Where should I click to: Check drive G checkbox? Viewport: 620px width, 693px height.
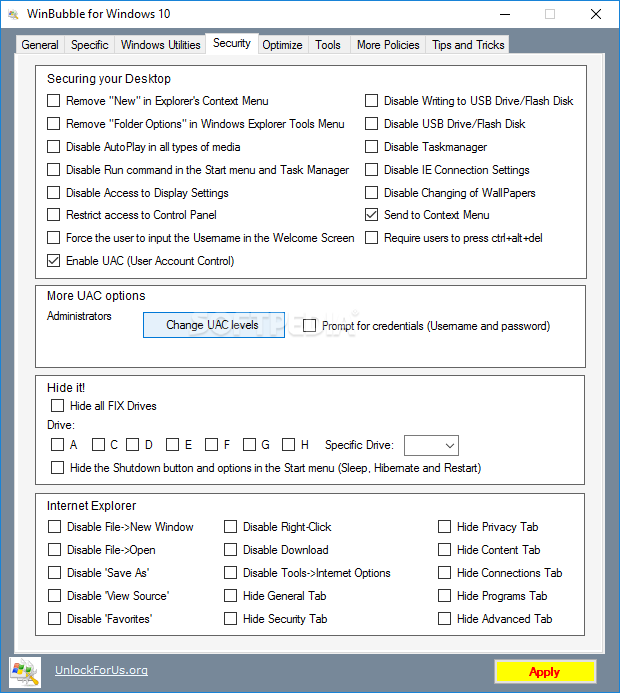tap(249, 445)
